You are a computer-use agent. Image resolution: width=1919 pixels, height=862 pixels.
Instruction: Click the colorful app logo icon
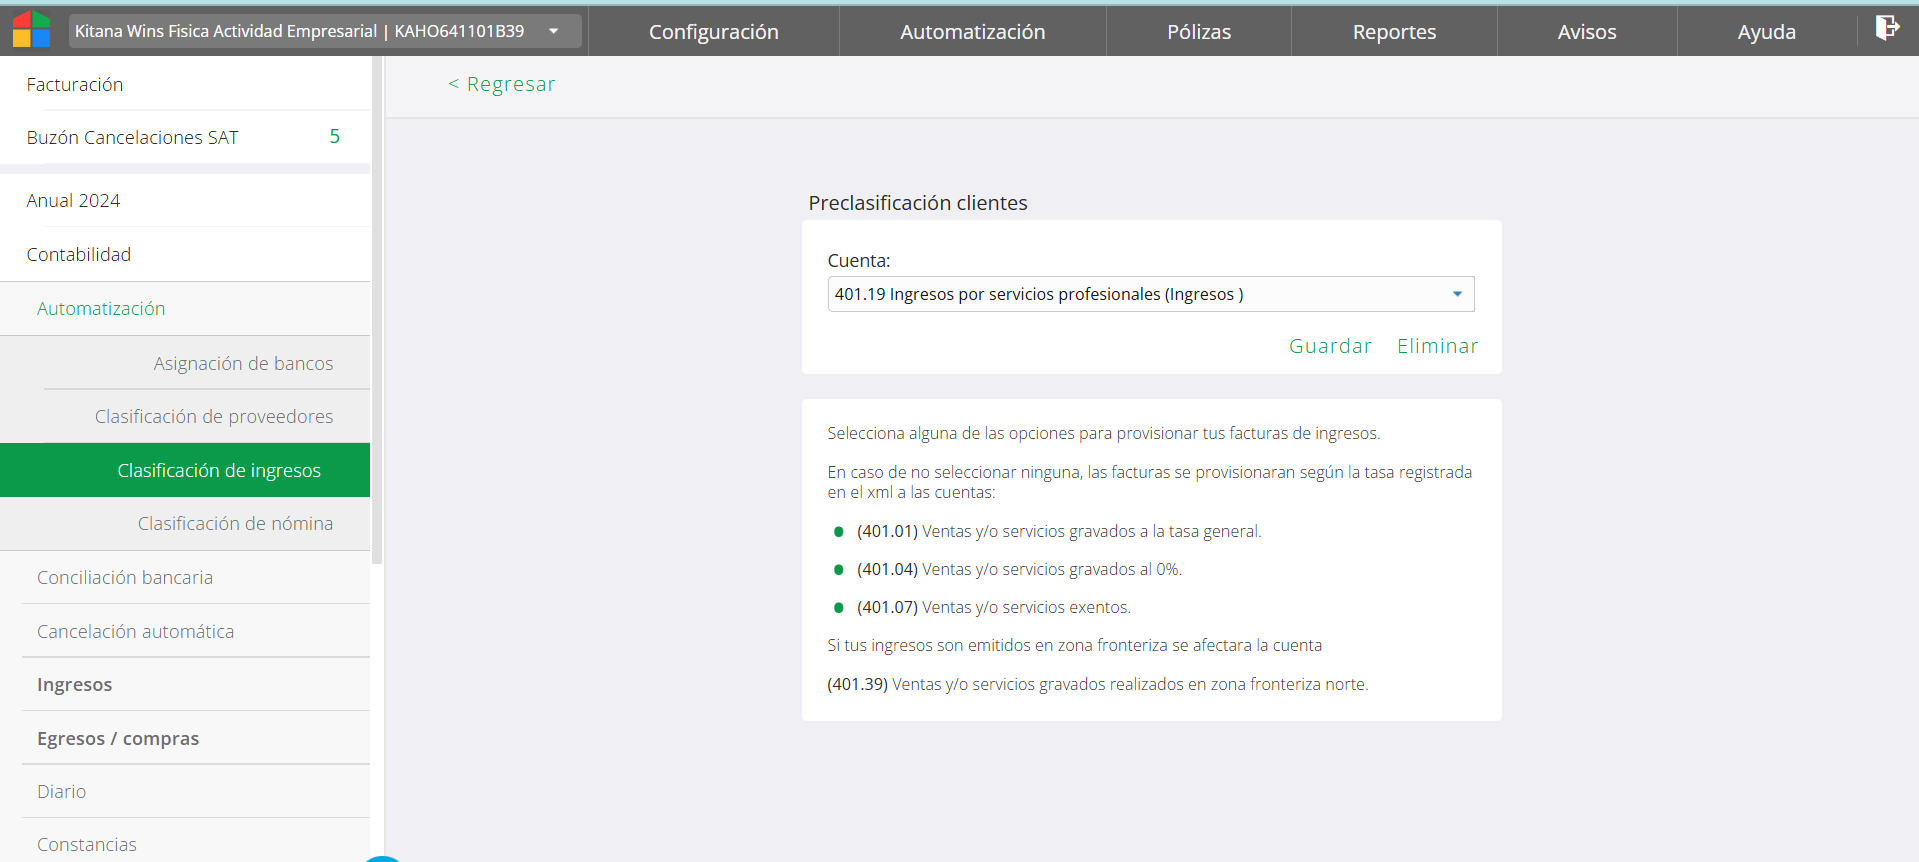point(31,30)
